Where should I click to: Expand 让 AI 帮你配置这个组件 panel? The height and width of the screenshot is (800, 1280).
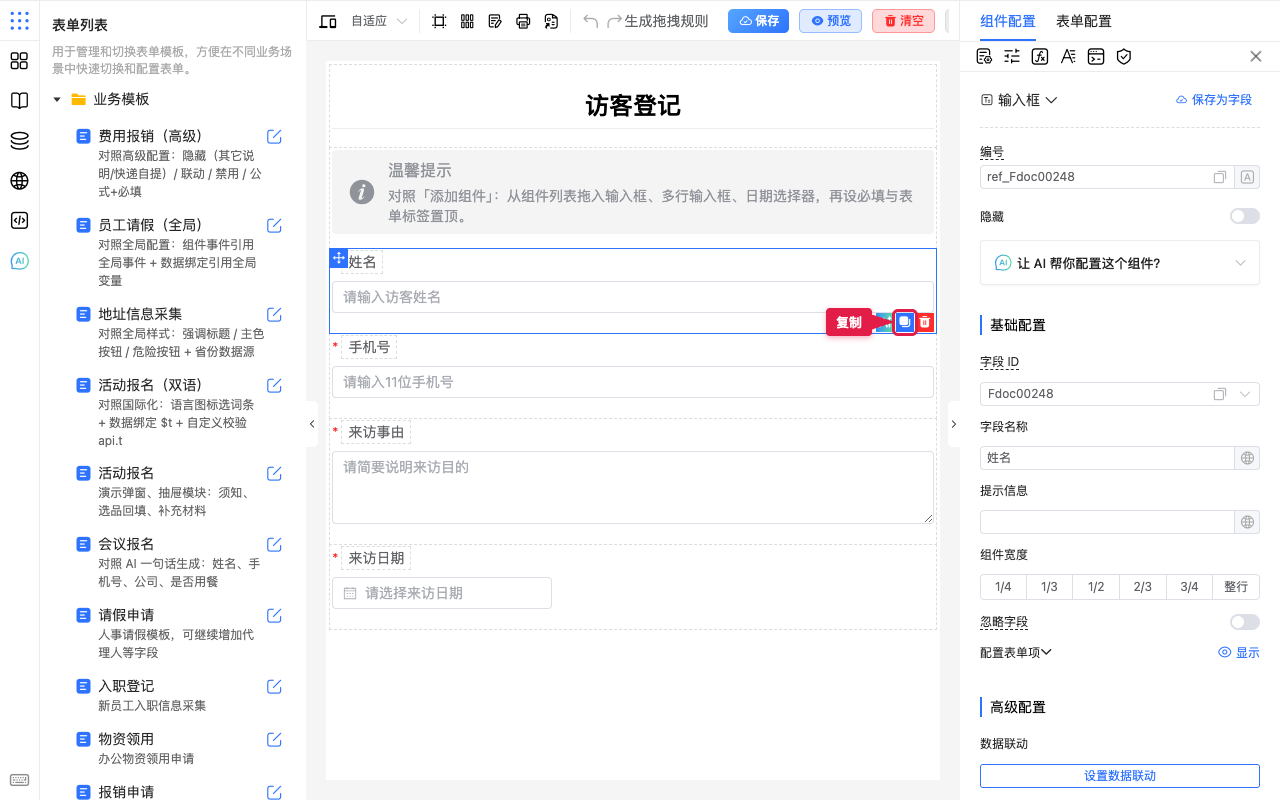[1120, 263]
